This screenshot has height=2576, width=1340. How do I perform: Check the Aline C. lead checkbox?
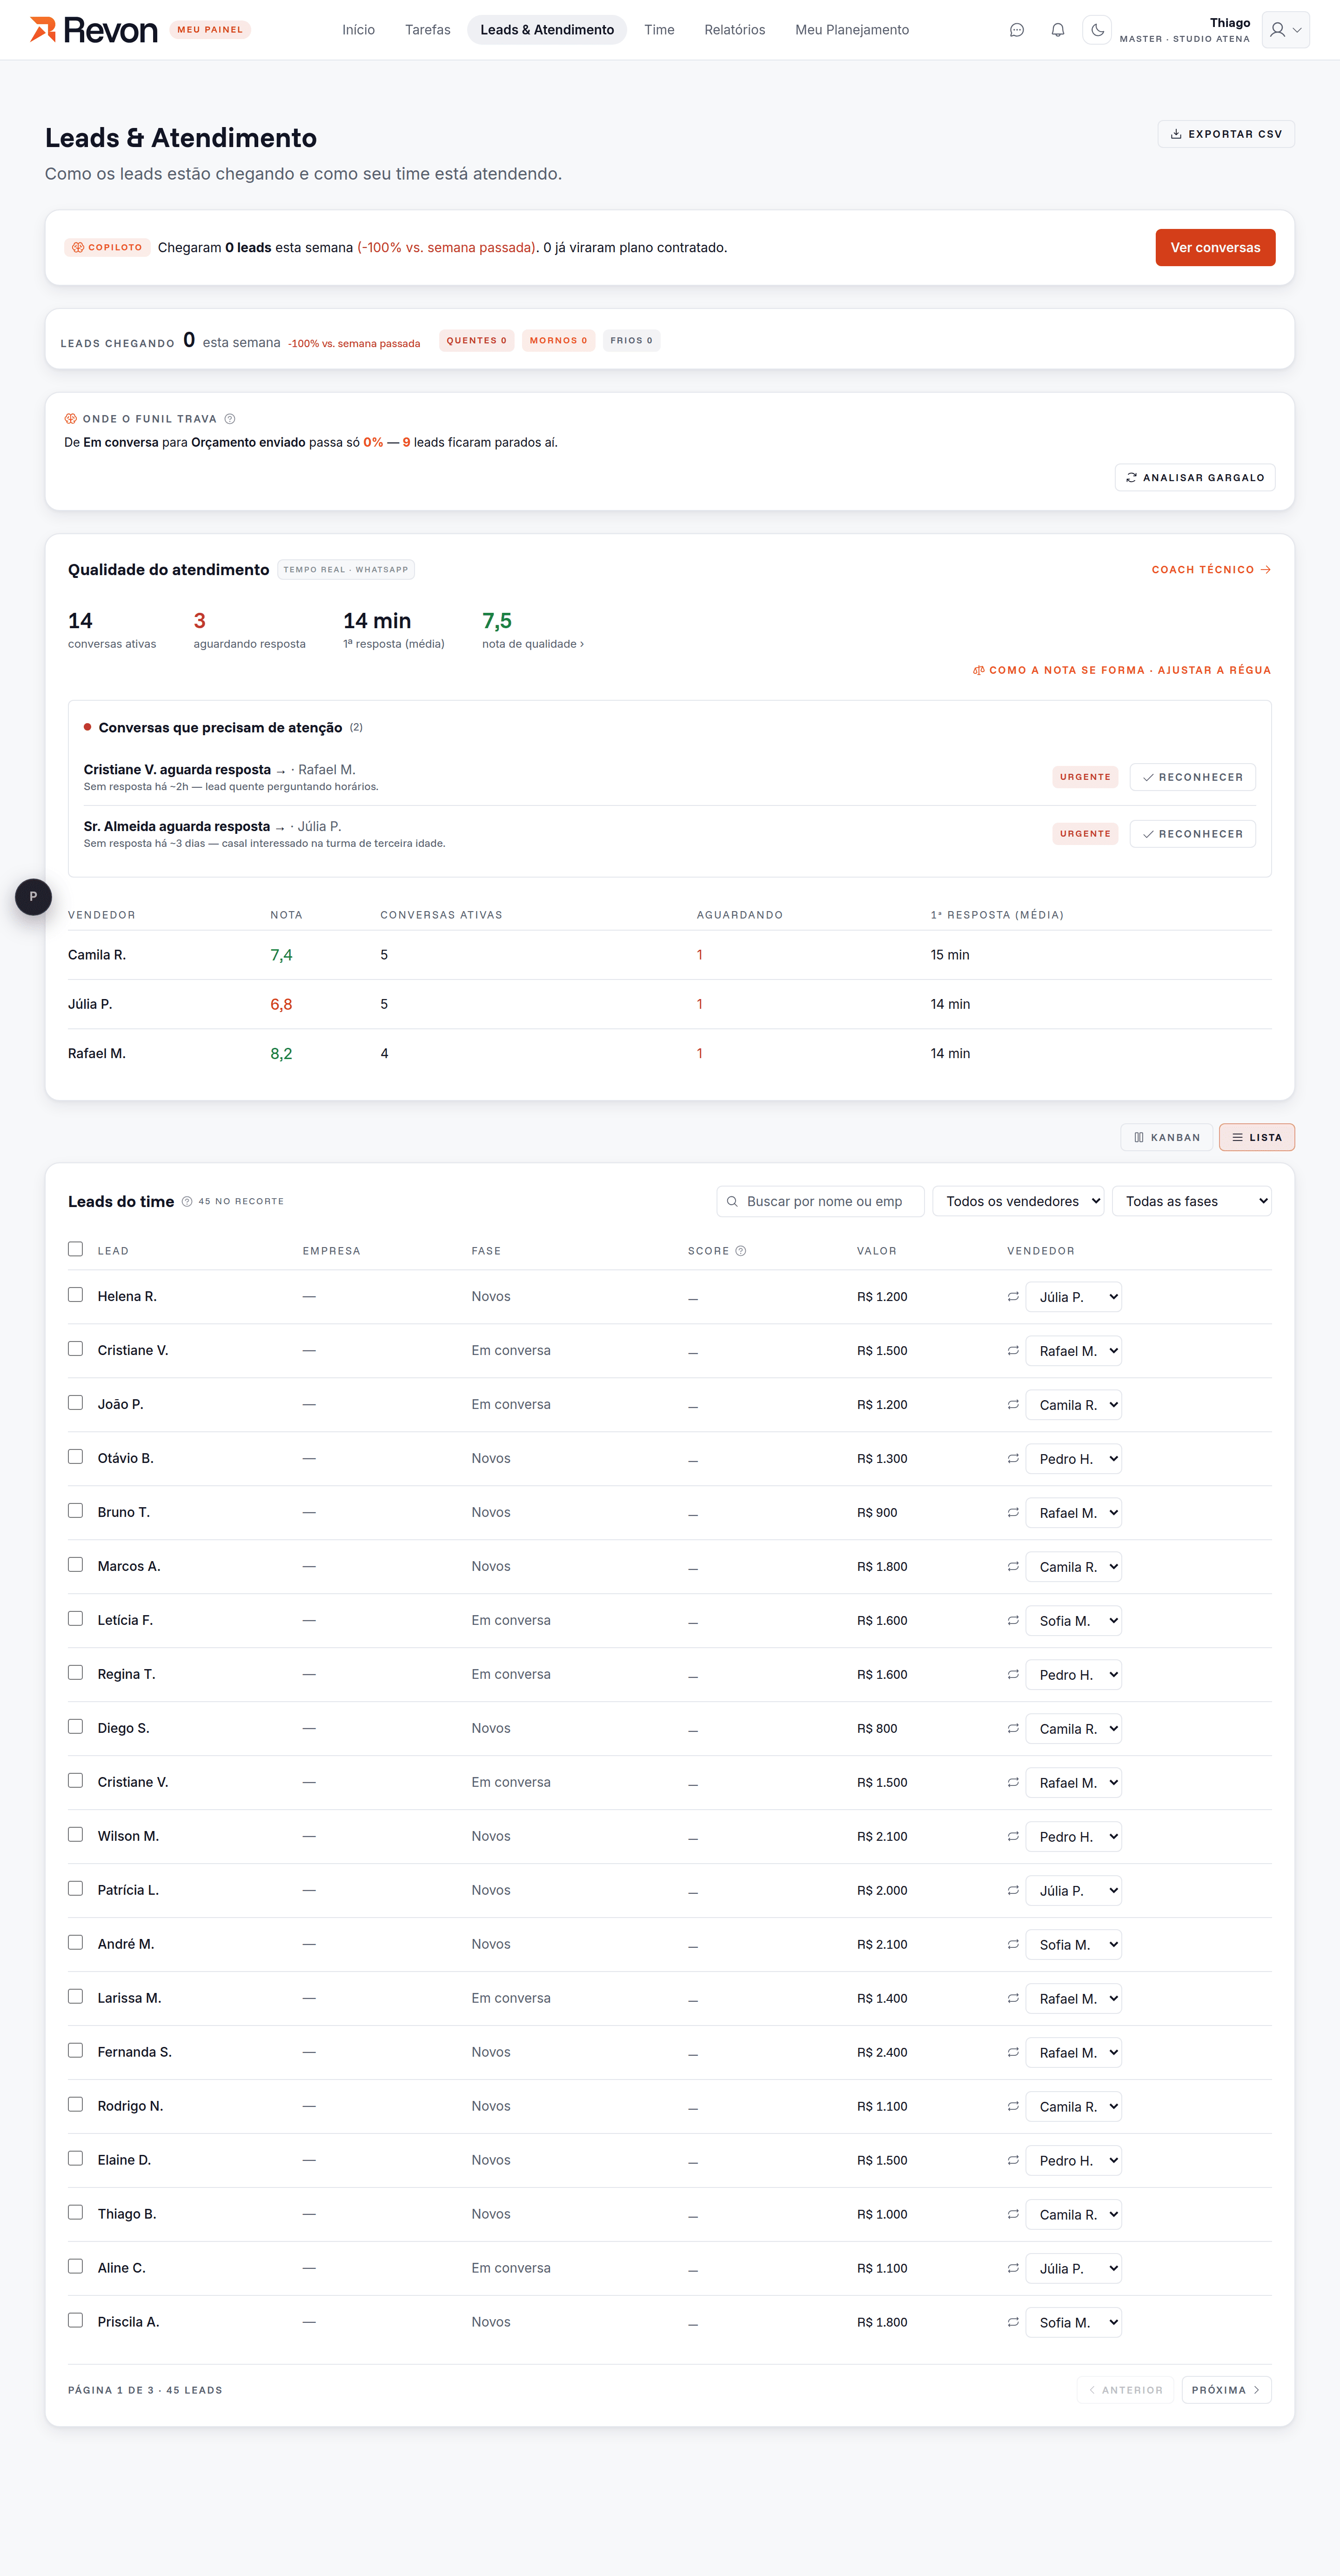(x=75, y=2267)
